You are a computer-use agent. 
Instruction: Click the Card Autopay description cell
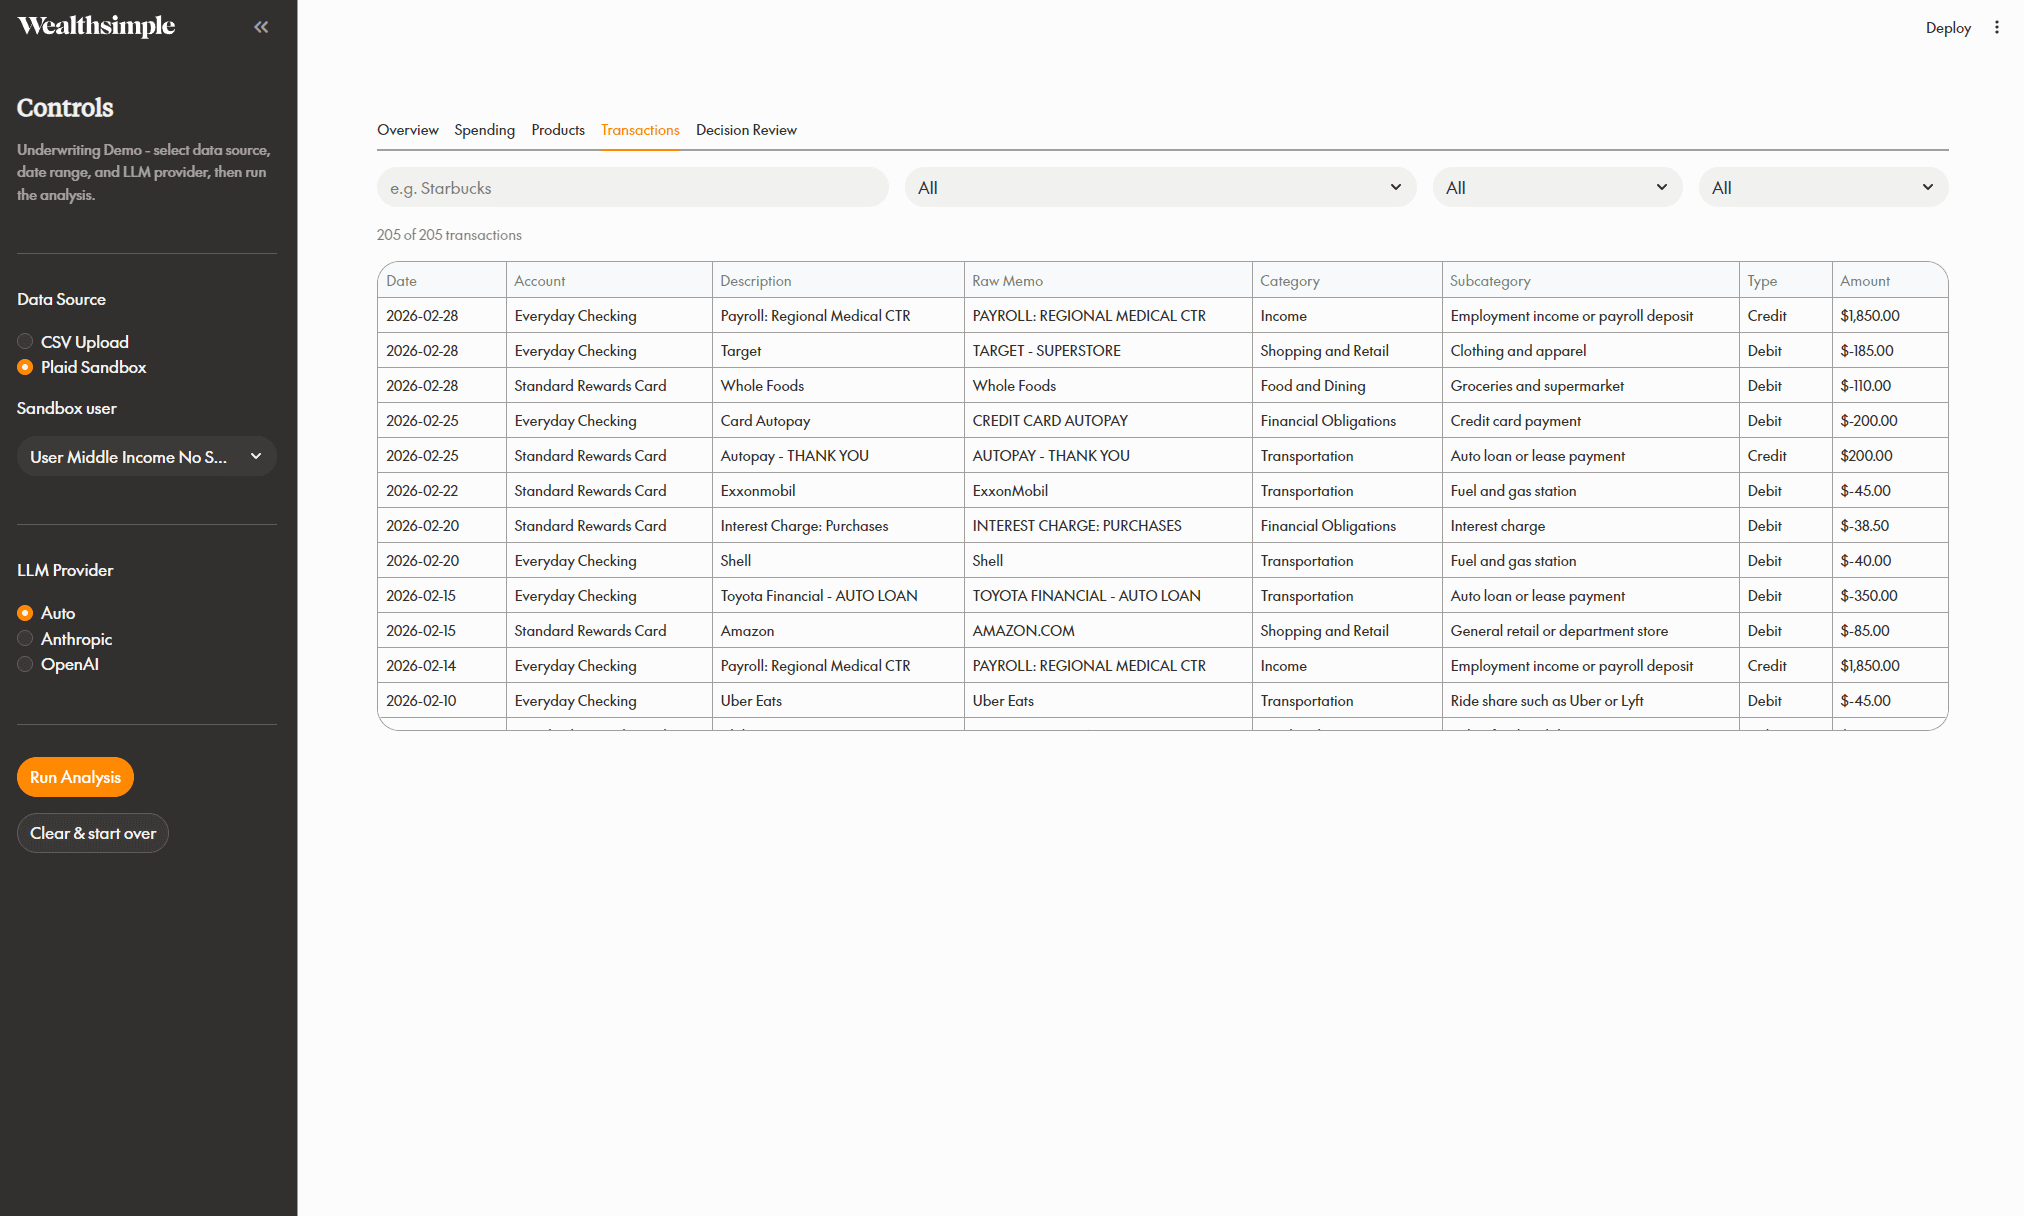click(x=838, y=421)
